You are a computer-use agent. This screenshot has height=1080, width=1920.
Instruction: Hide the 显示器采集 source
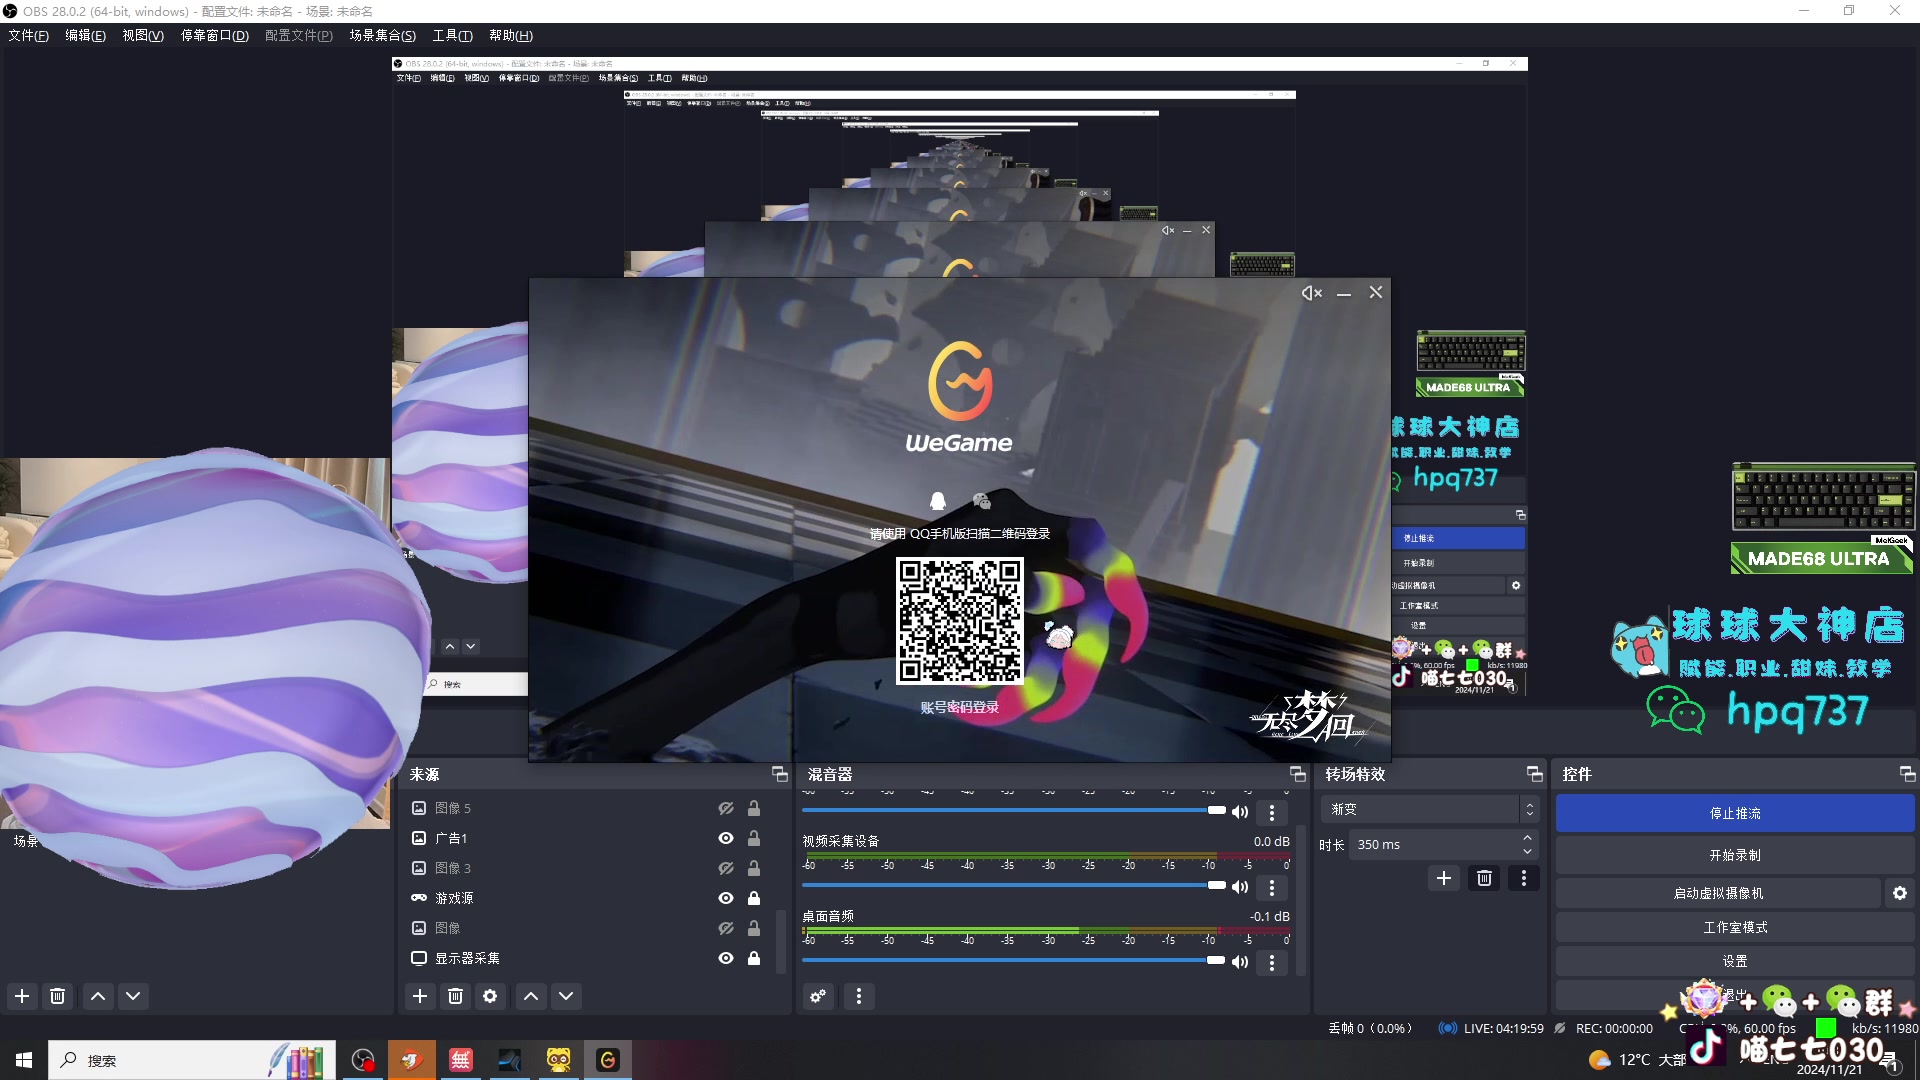tap(726, 958)
